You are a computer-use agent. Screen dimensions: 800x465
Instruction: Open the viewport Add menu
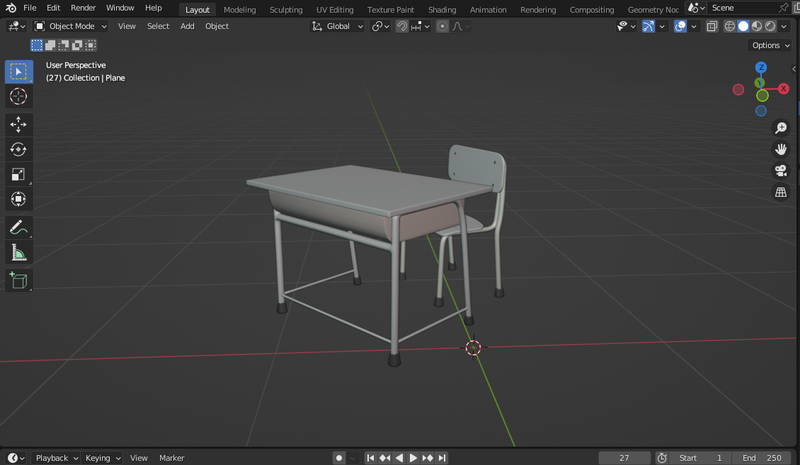click(x=187, y=26)
